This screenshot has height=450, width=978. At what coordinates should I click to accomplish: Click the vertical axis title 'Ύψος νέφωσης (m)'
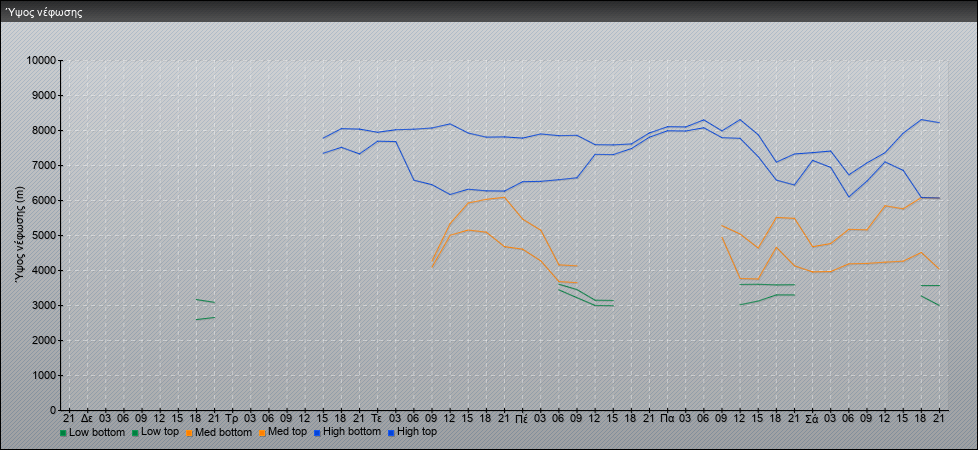pos(22,235)
